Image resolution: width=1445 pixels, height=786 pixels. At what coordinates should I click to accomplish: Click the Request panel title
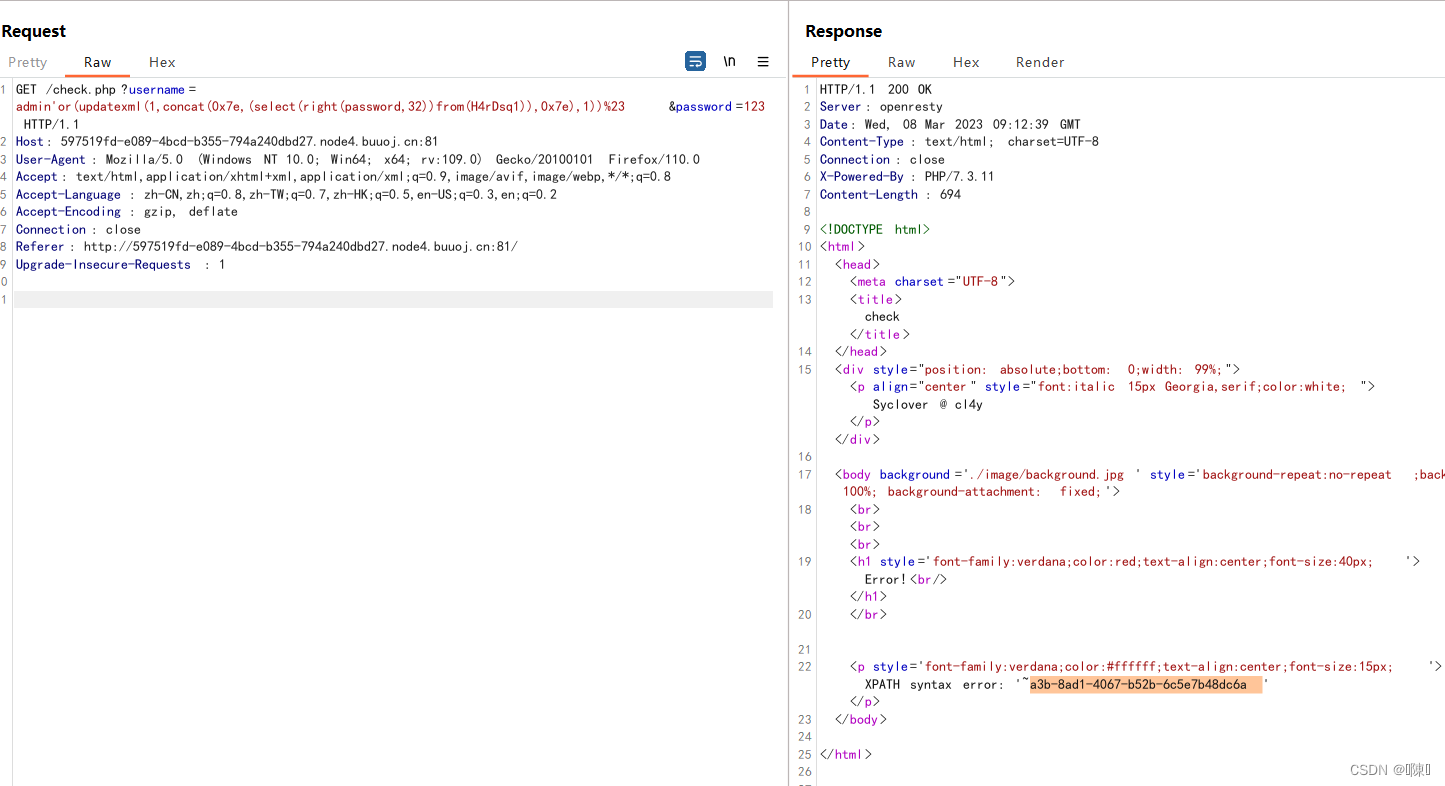(33, 31)
